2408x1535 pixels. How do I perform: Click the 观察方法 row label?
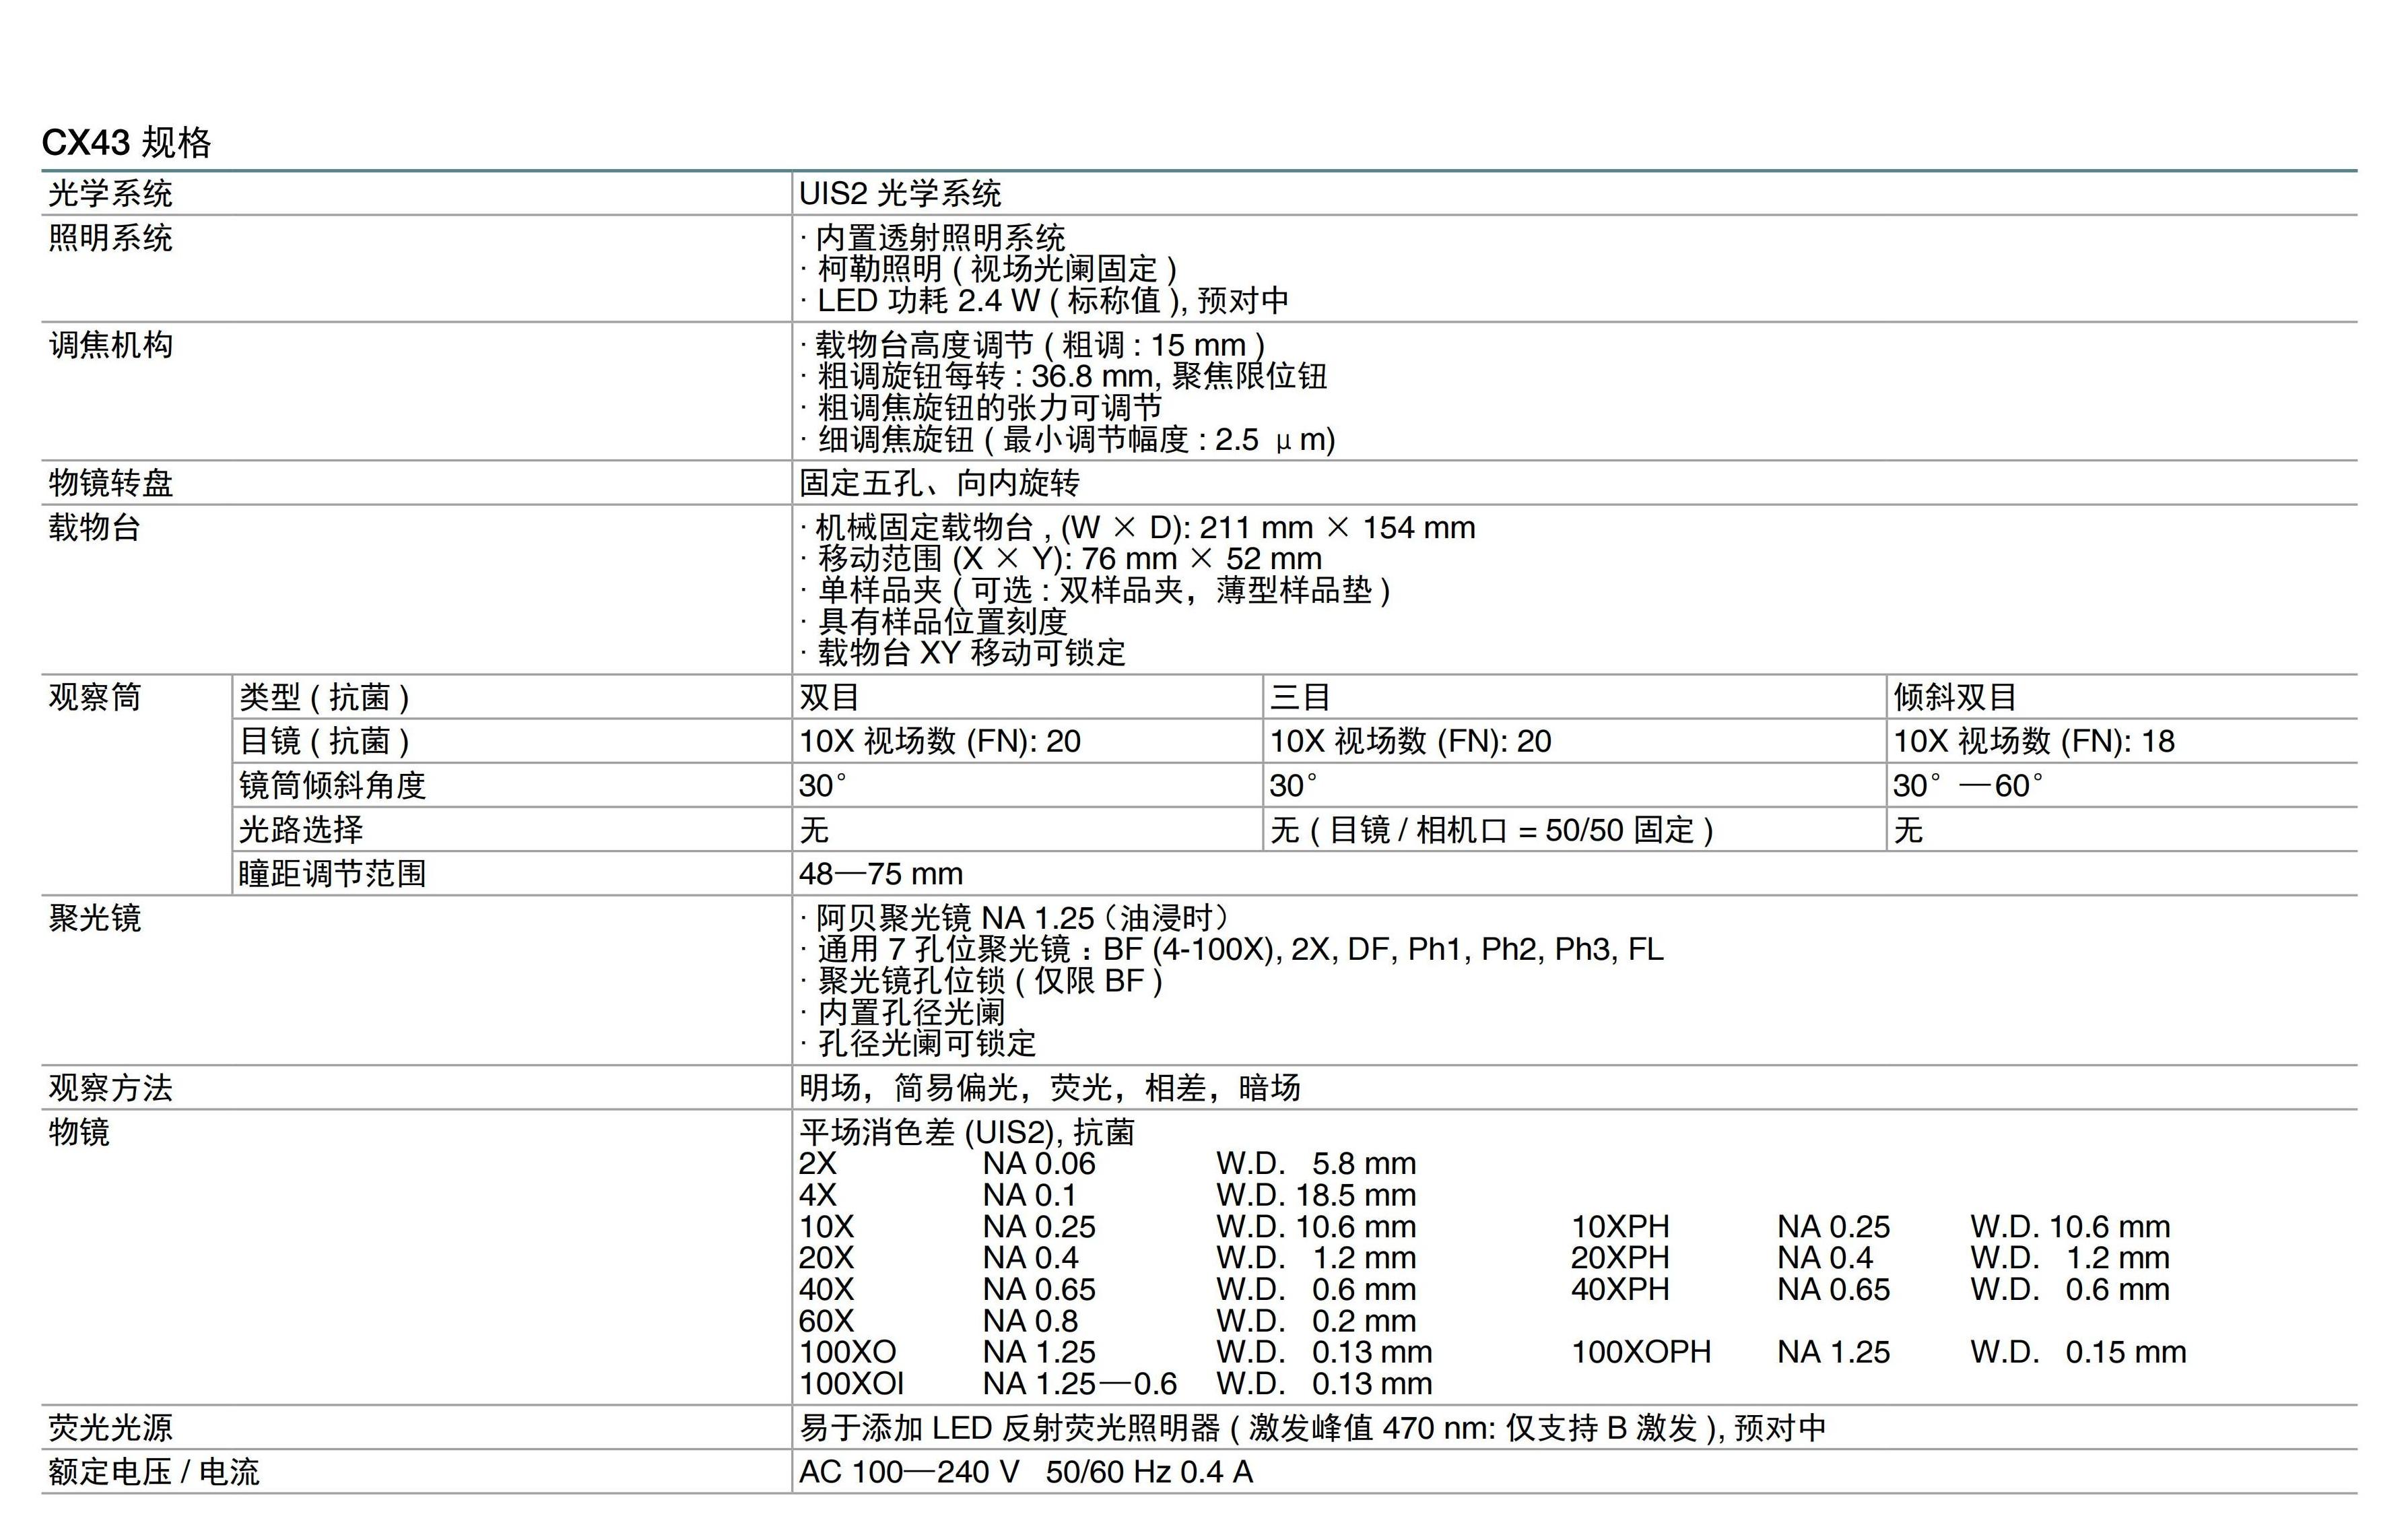110,1088
